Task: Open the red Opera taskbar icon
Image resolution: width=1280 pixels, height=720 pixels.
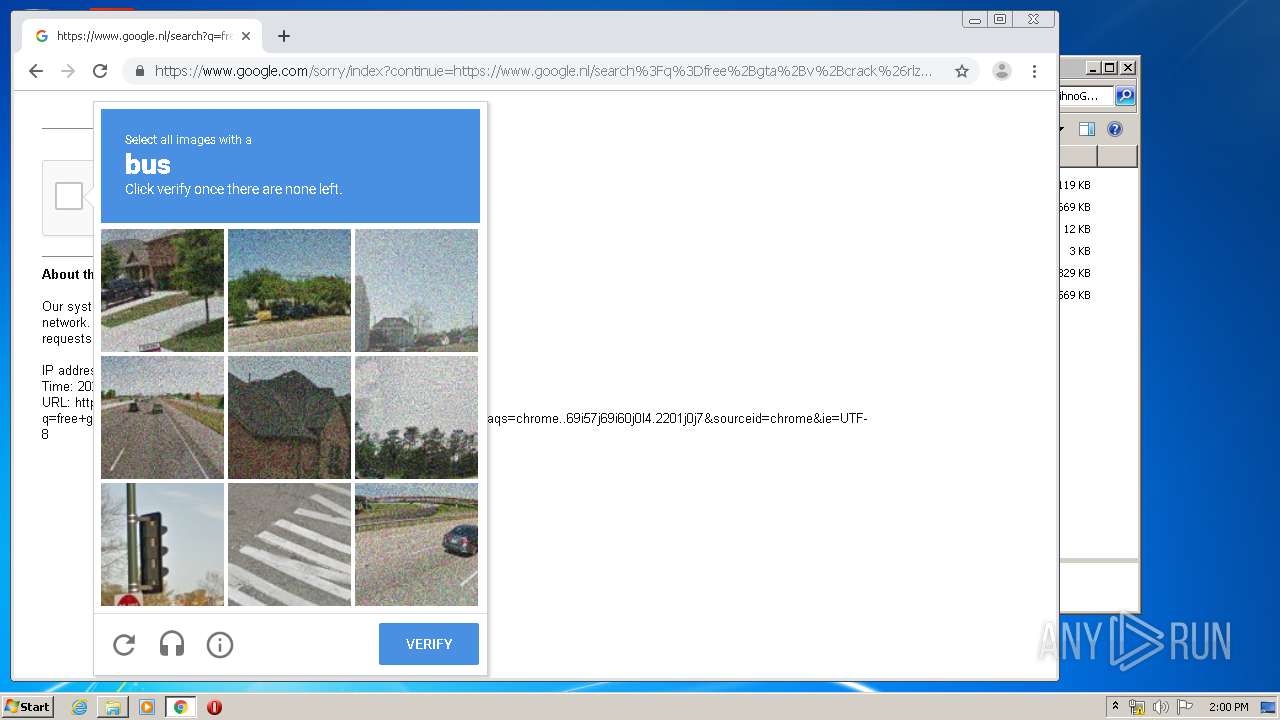Action: tap(214, 707)
